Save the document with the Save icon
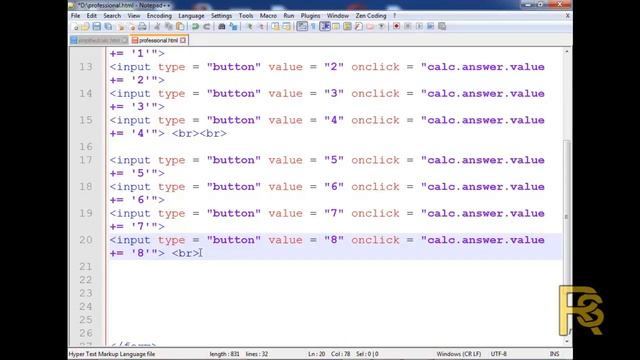 [96, 27]
